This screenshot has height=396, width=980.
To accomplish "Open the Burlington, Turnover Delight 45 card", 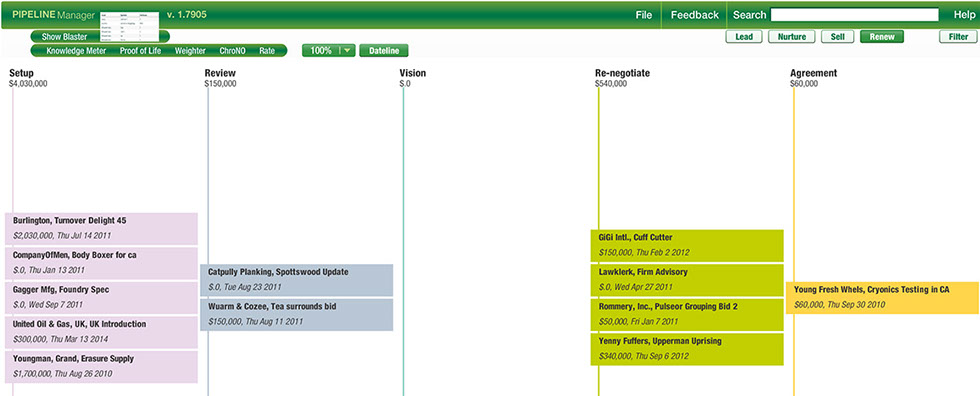I will 101,229.
